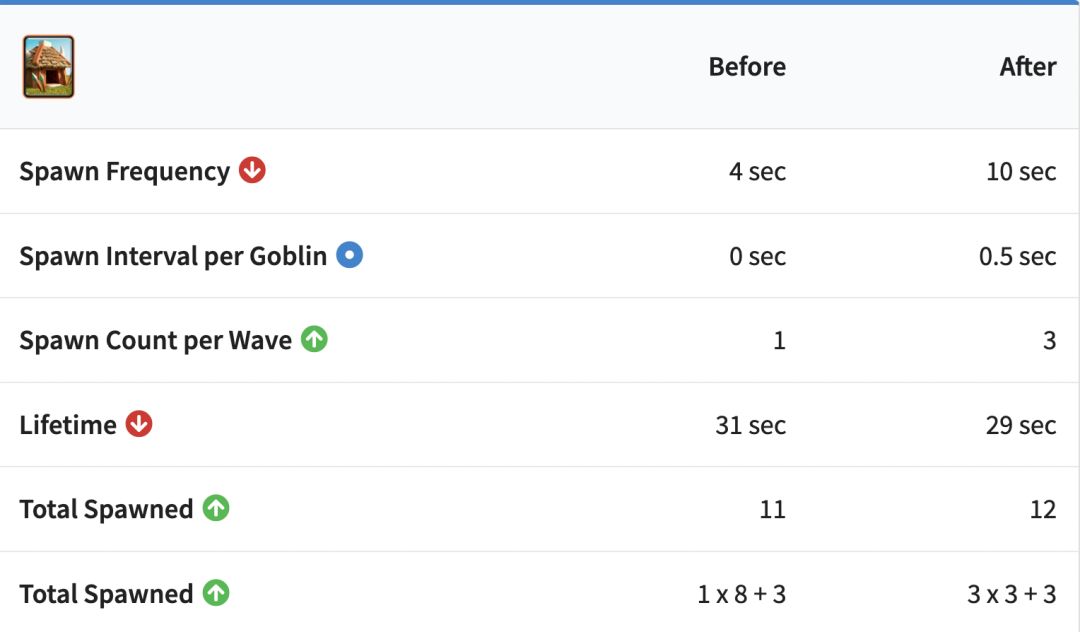Click the Spawn Frequency label
Screen dimensions: 1080x632
click(124, 172)
